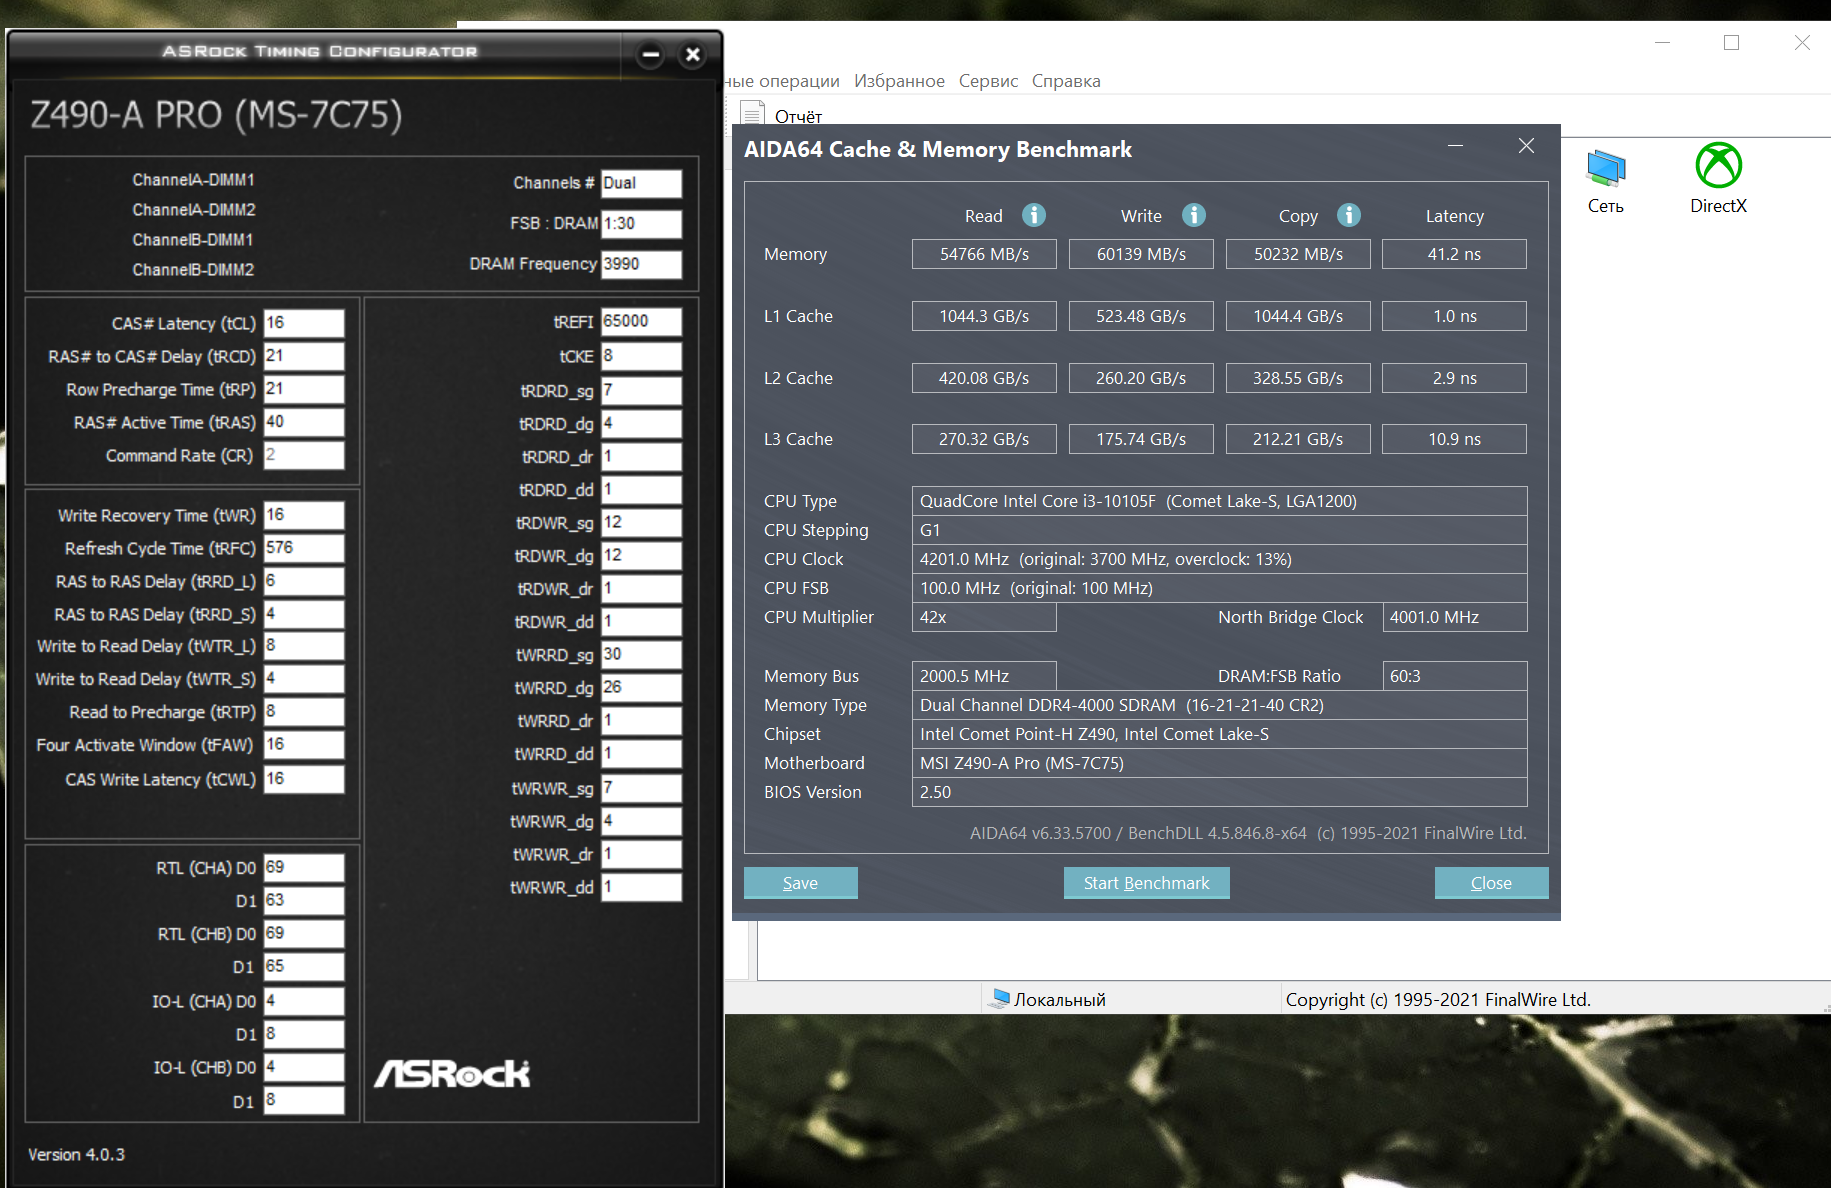
Task: Minimize the AIDA64 benchmark dialog
Action: pyautogui.click(x=1455, y=146)
